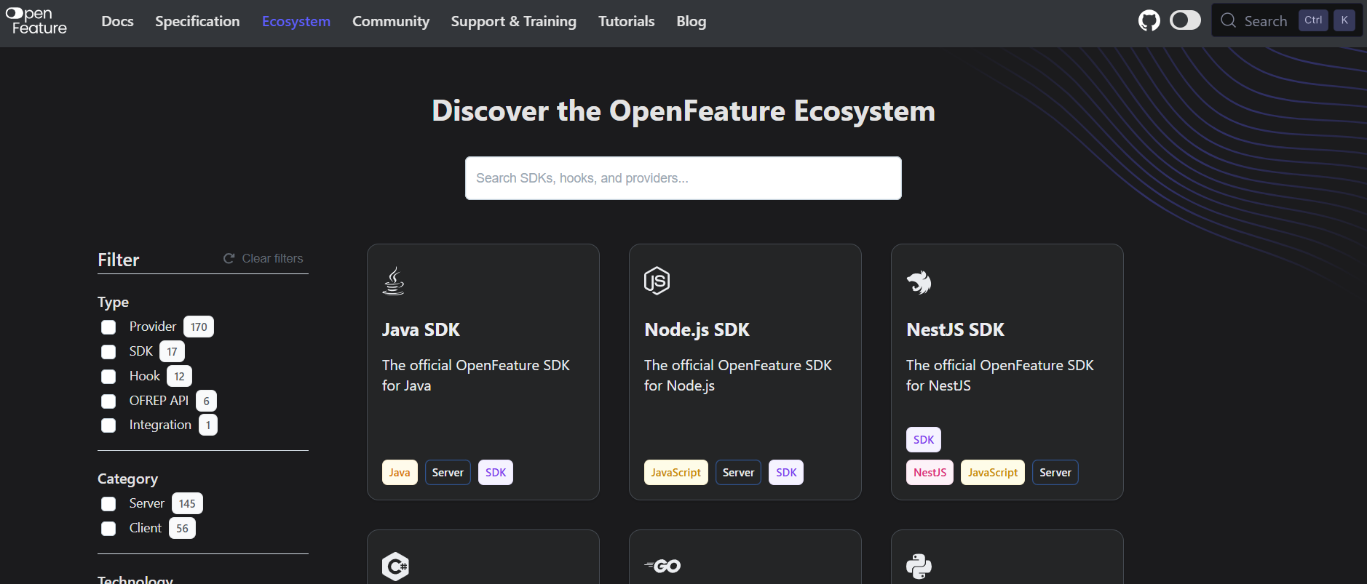Screen dimensions: 1367x584
Task: Click the Python icon card
Action: coord(918,565)
